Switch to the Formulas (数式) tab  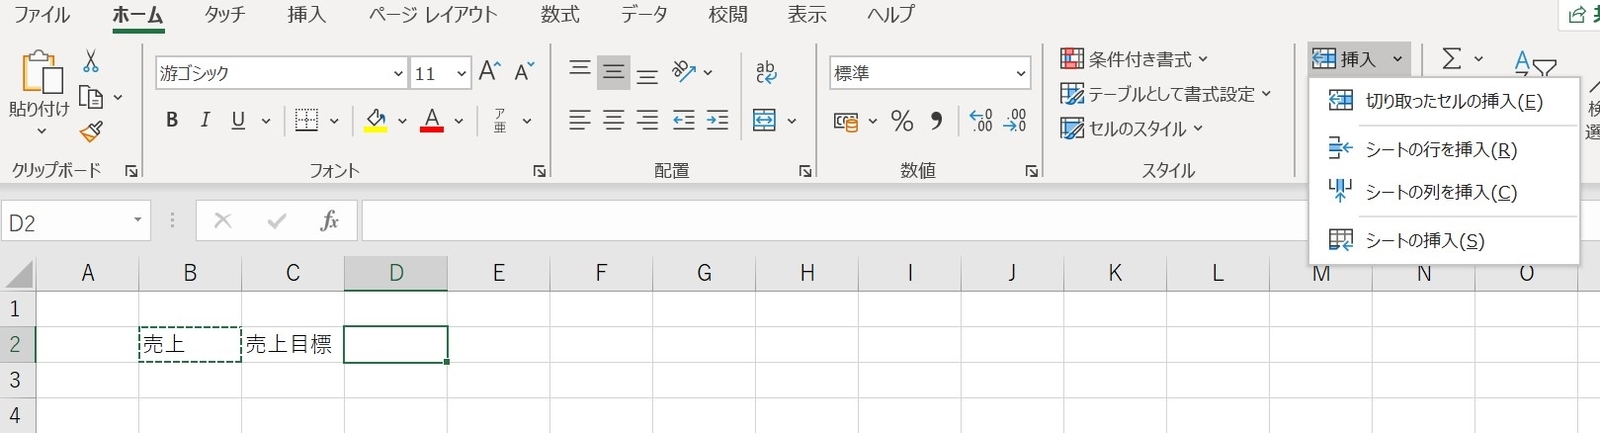pyautogui.click(x=560, y=15)
